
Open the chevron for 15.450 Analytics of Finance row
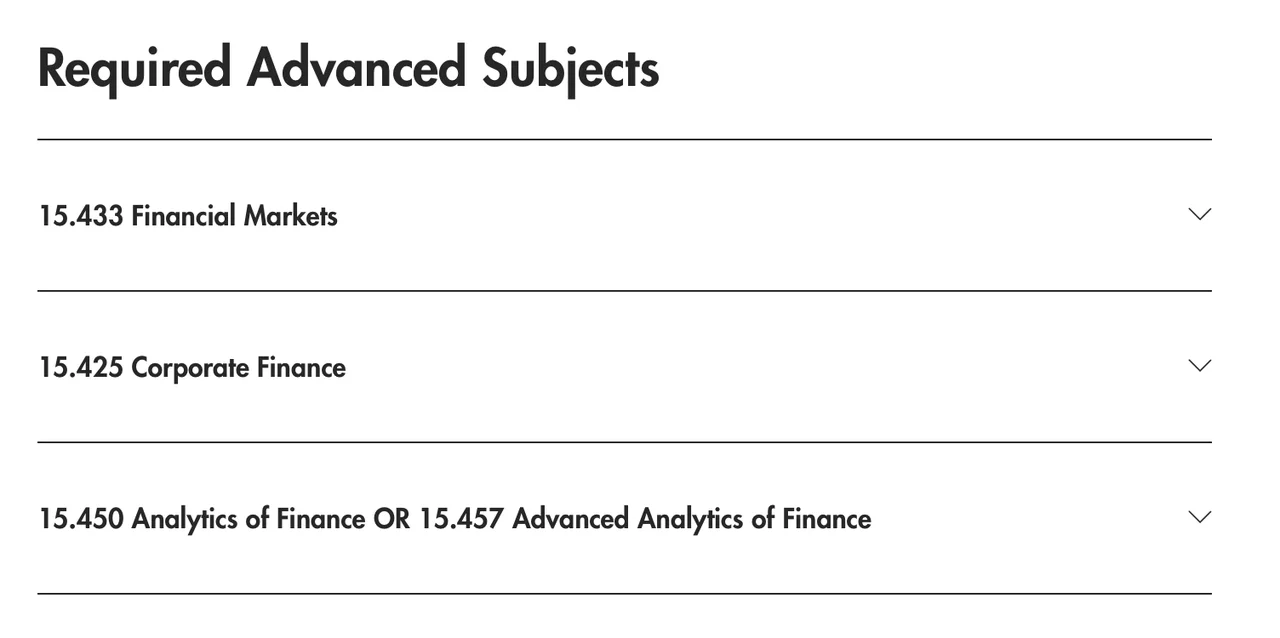(x=1199, y=517)
